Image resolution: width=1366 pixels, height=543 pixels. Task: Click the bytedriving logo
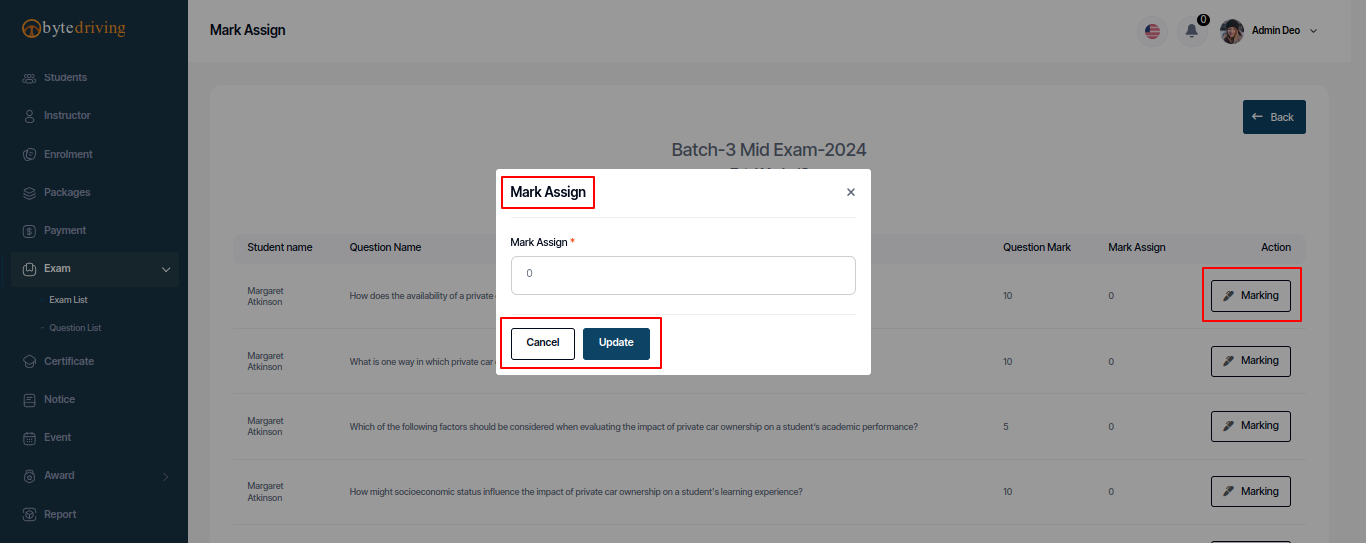click(74, 28)
